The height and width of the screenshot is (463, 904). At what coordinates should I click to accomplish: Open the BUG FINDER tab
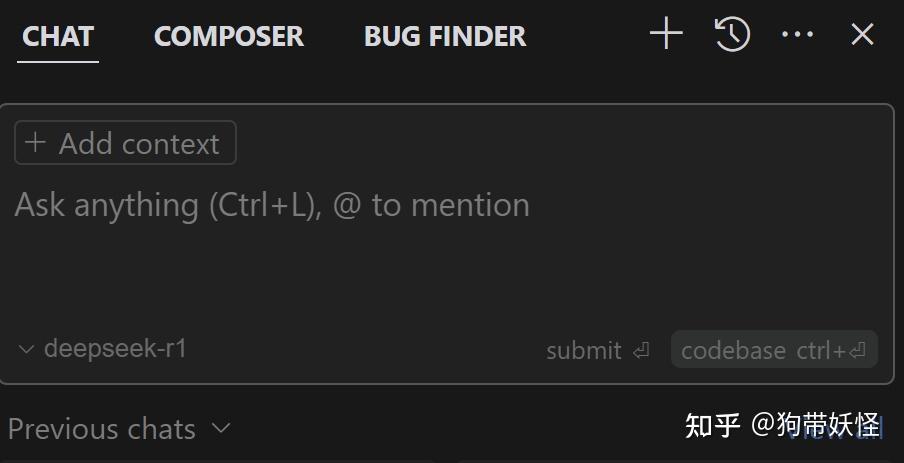(x=445, y=37)
